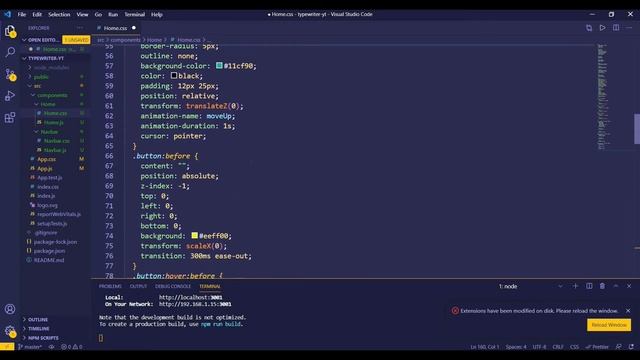The height and width of the screenshot is (360, 640).
Task: Open the File menu
Action: point(22,14)
